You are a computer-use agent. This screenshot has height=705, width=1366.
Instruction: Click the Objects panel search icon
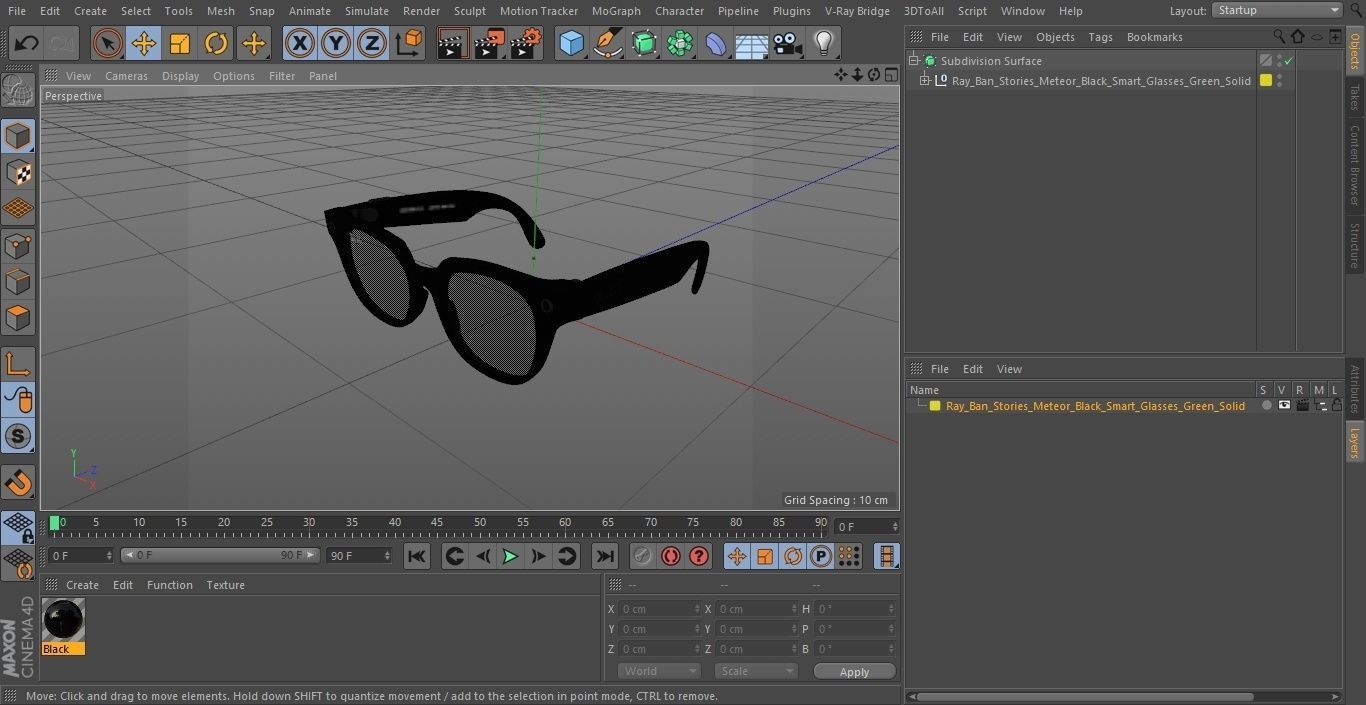[1279, 37]
